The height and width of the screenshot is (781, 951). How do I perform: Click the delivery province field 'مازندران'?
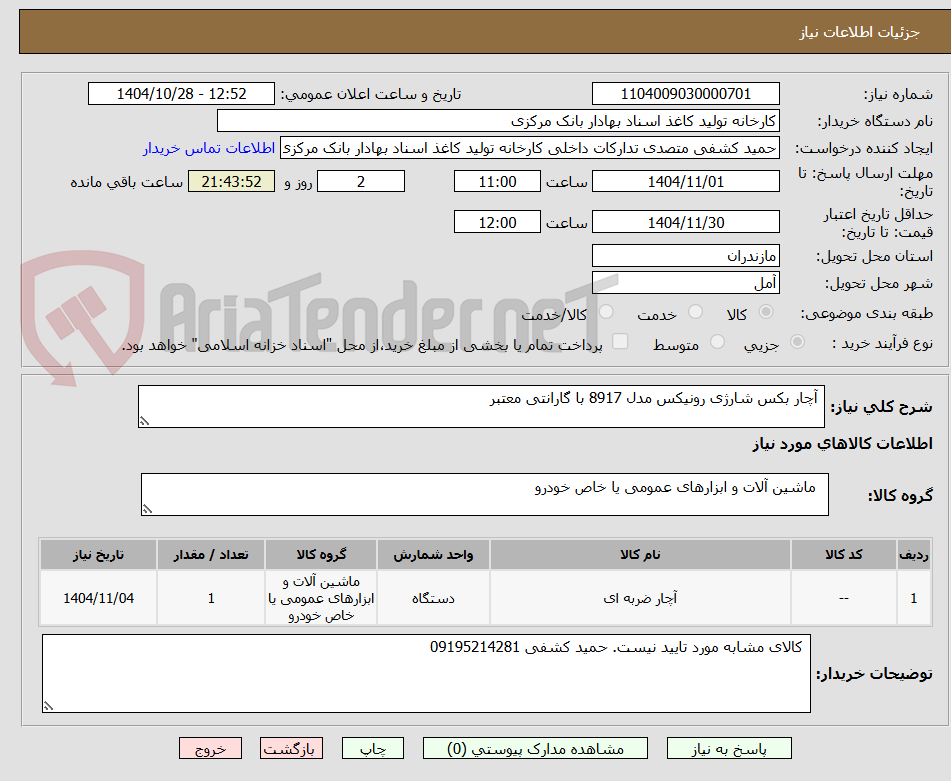pyautogui.click(x=685, y=255)
